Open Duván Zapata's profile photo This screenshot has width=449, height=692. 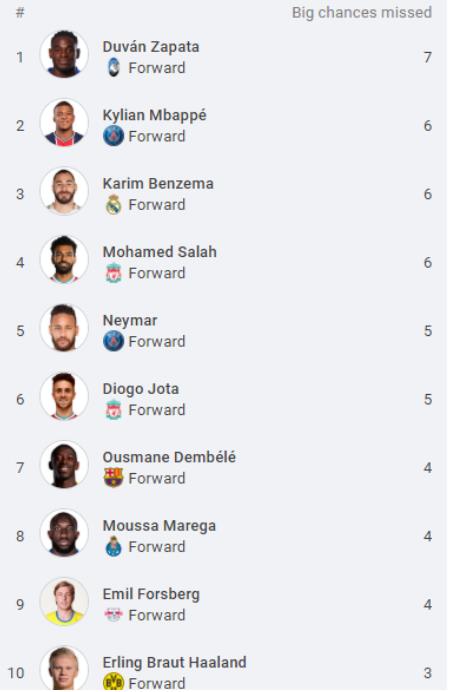coord(64,54)
